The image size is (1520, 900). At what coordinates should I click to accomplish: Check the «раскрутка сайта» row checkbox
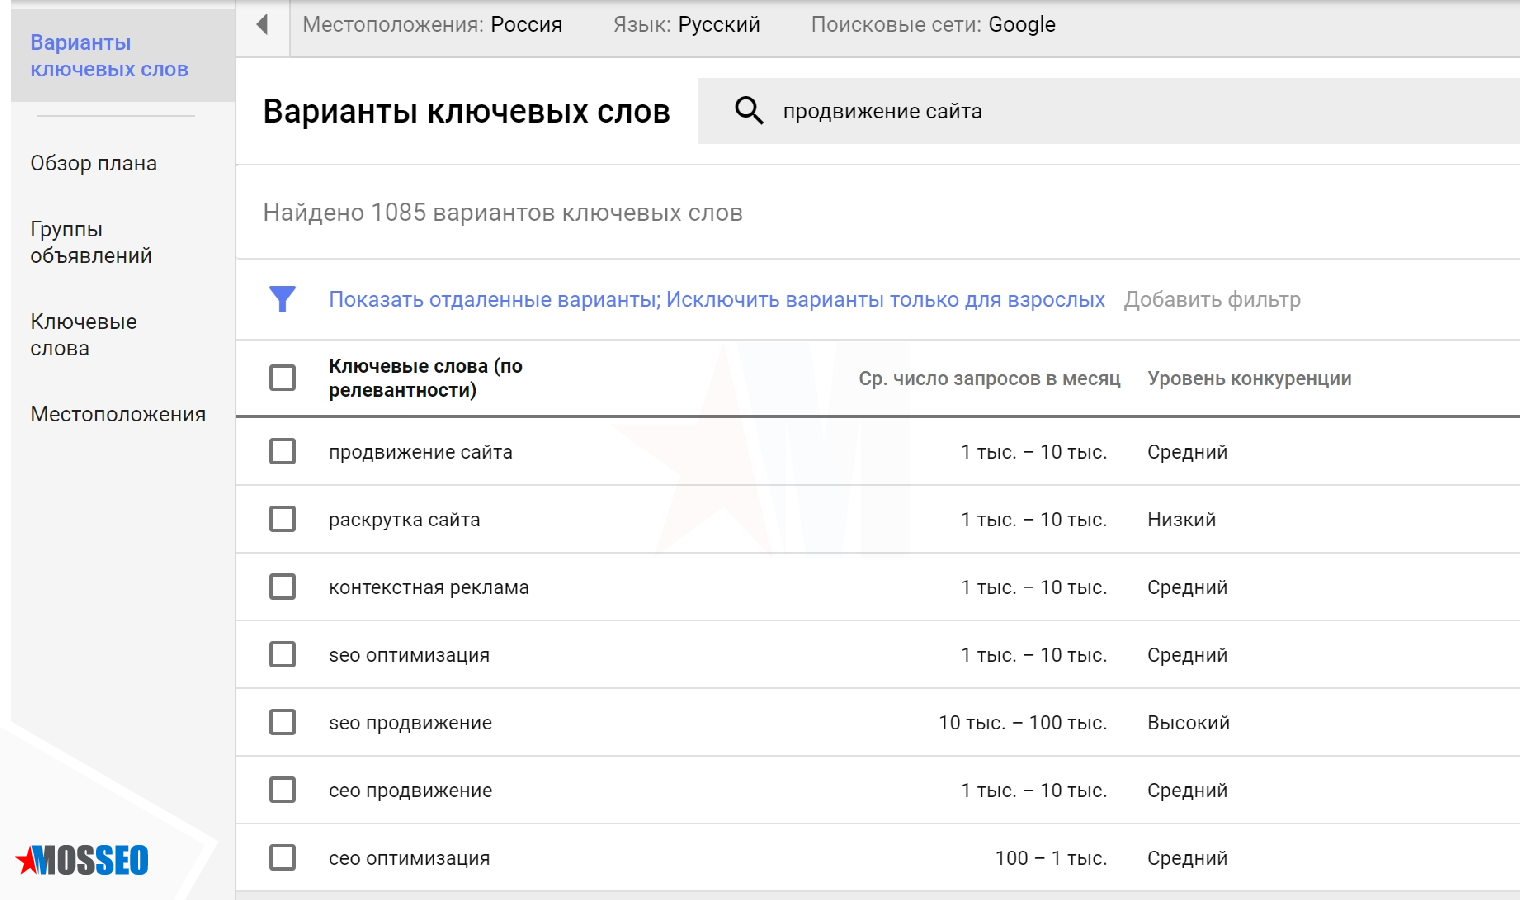(x=282, y=519)
